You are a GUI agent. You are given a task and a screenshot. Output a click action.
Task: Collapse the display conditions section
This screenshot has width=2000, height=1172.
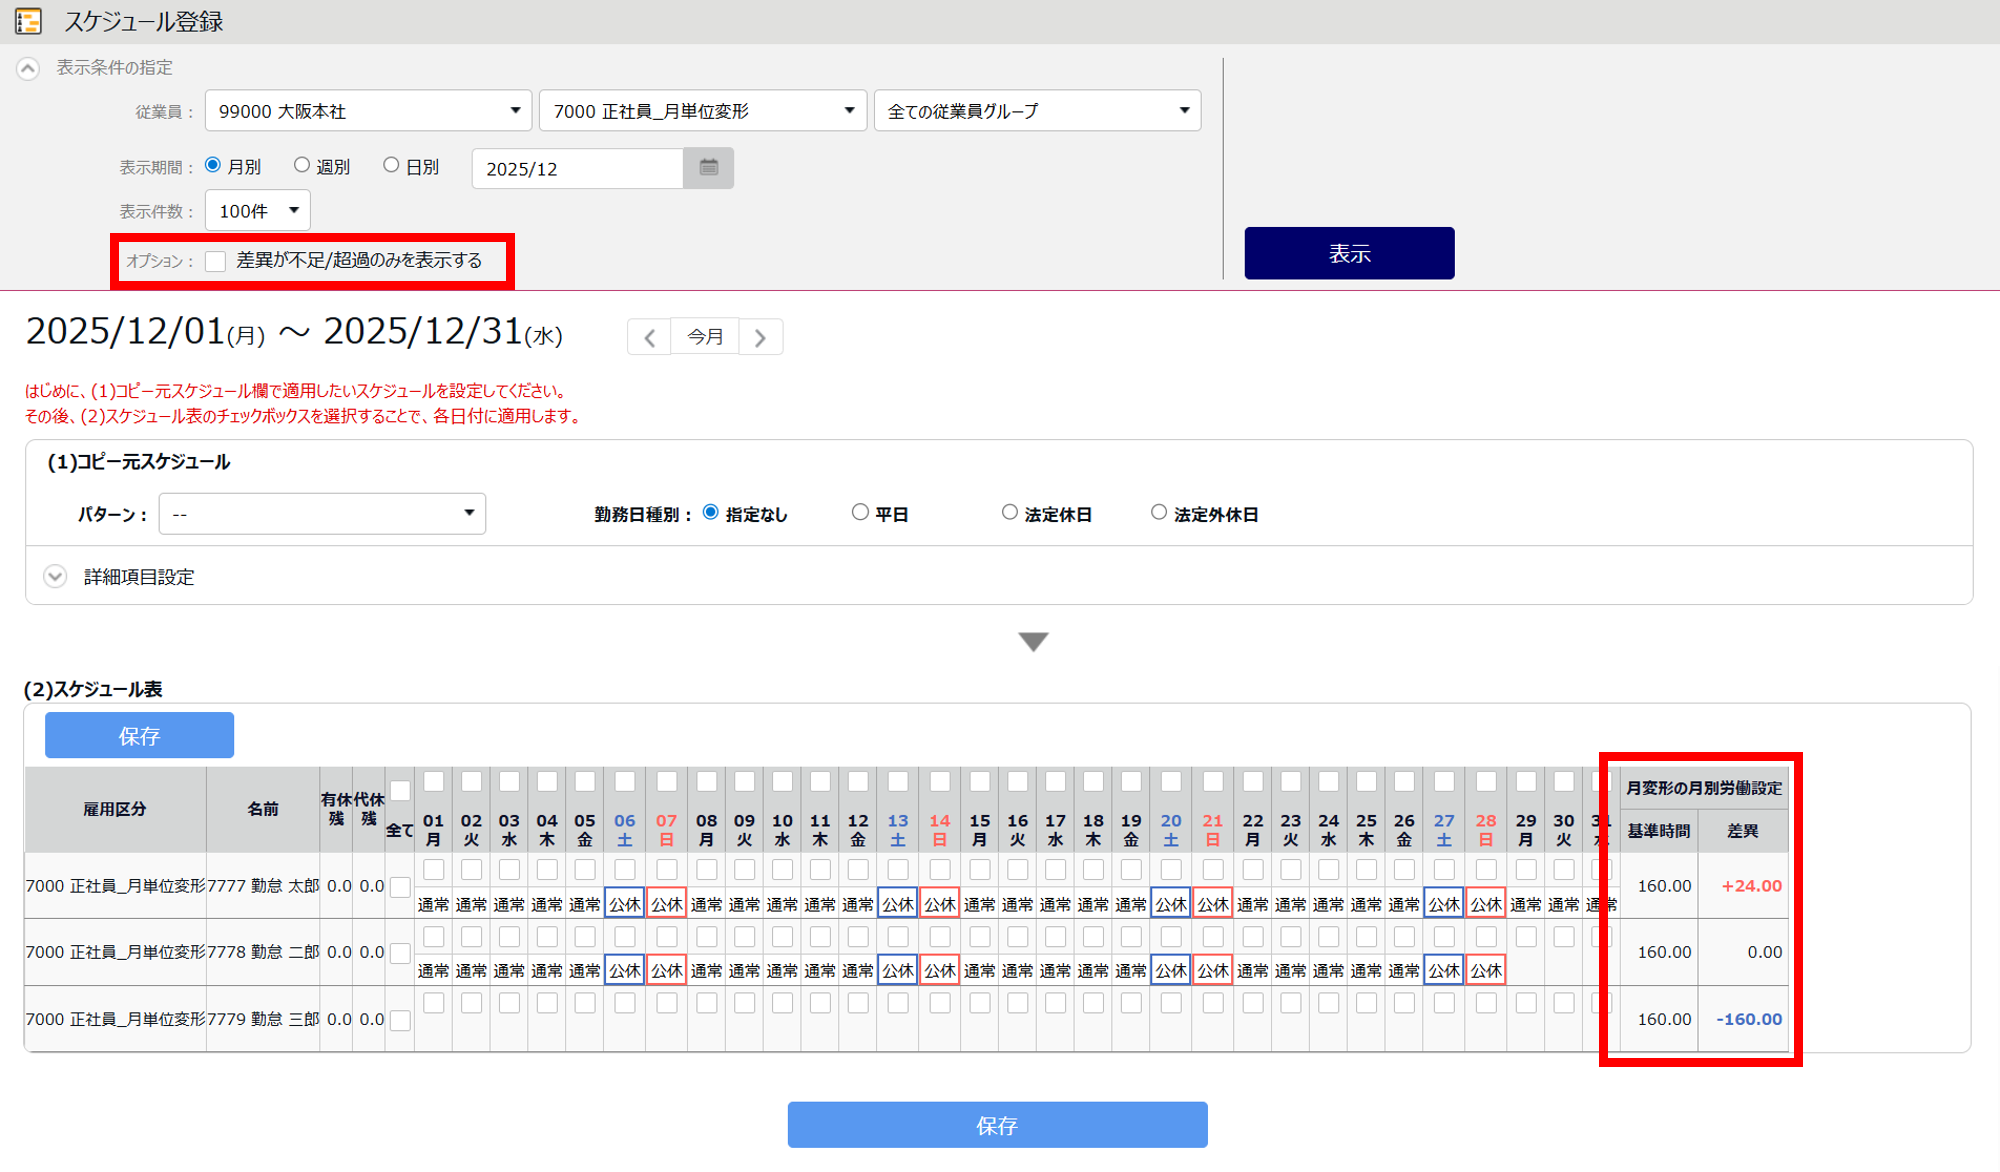pos(28,69)
